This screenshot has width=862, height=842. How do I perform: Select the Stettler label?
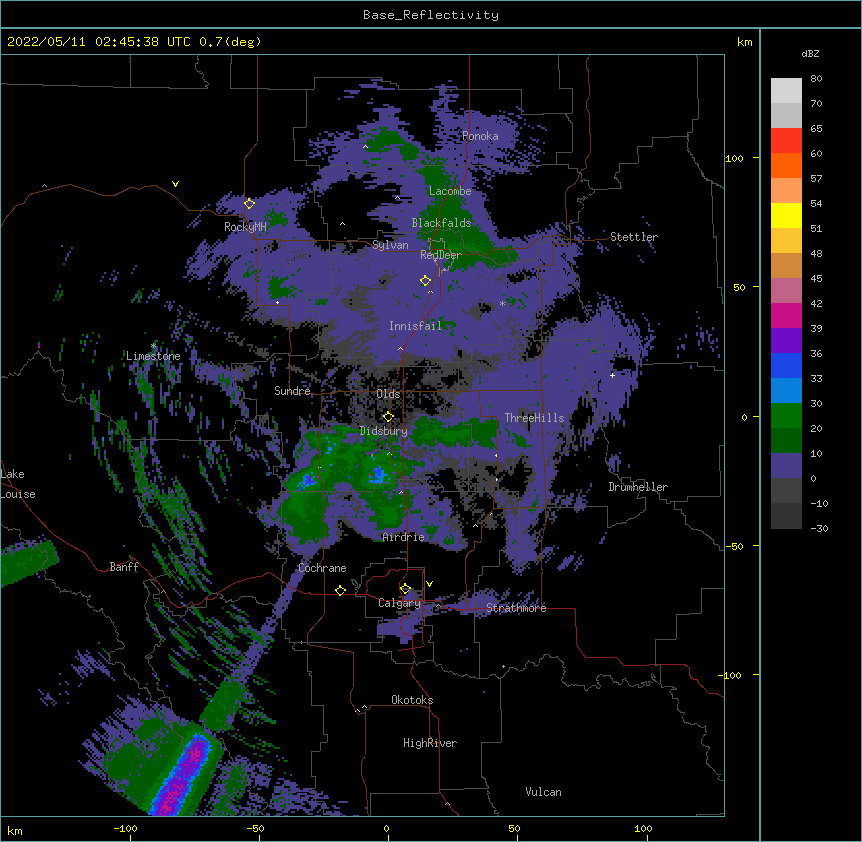click(x=634, y=237)
